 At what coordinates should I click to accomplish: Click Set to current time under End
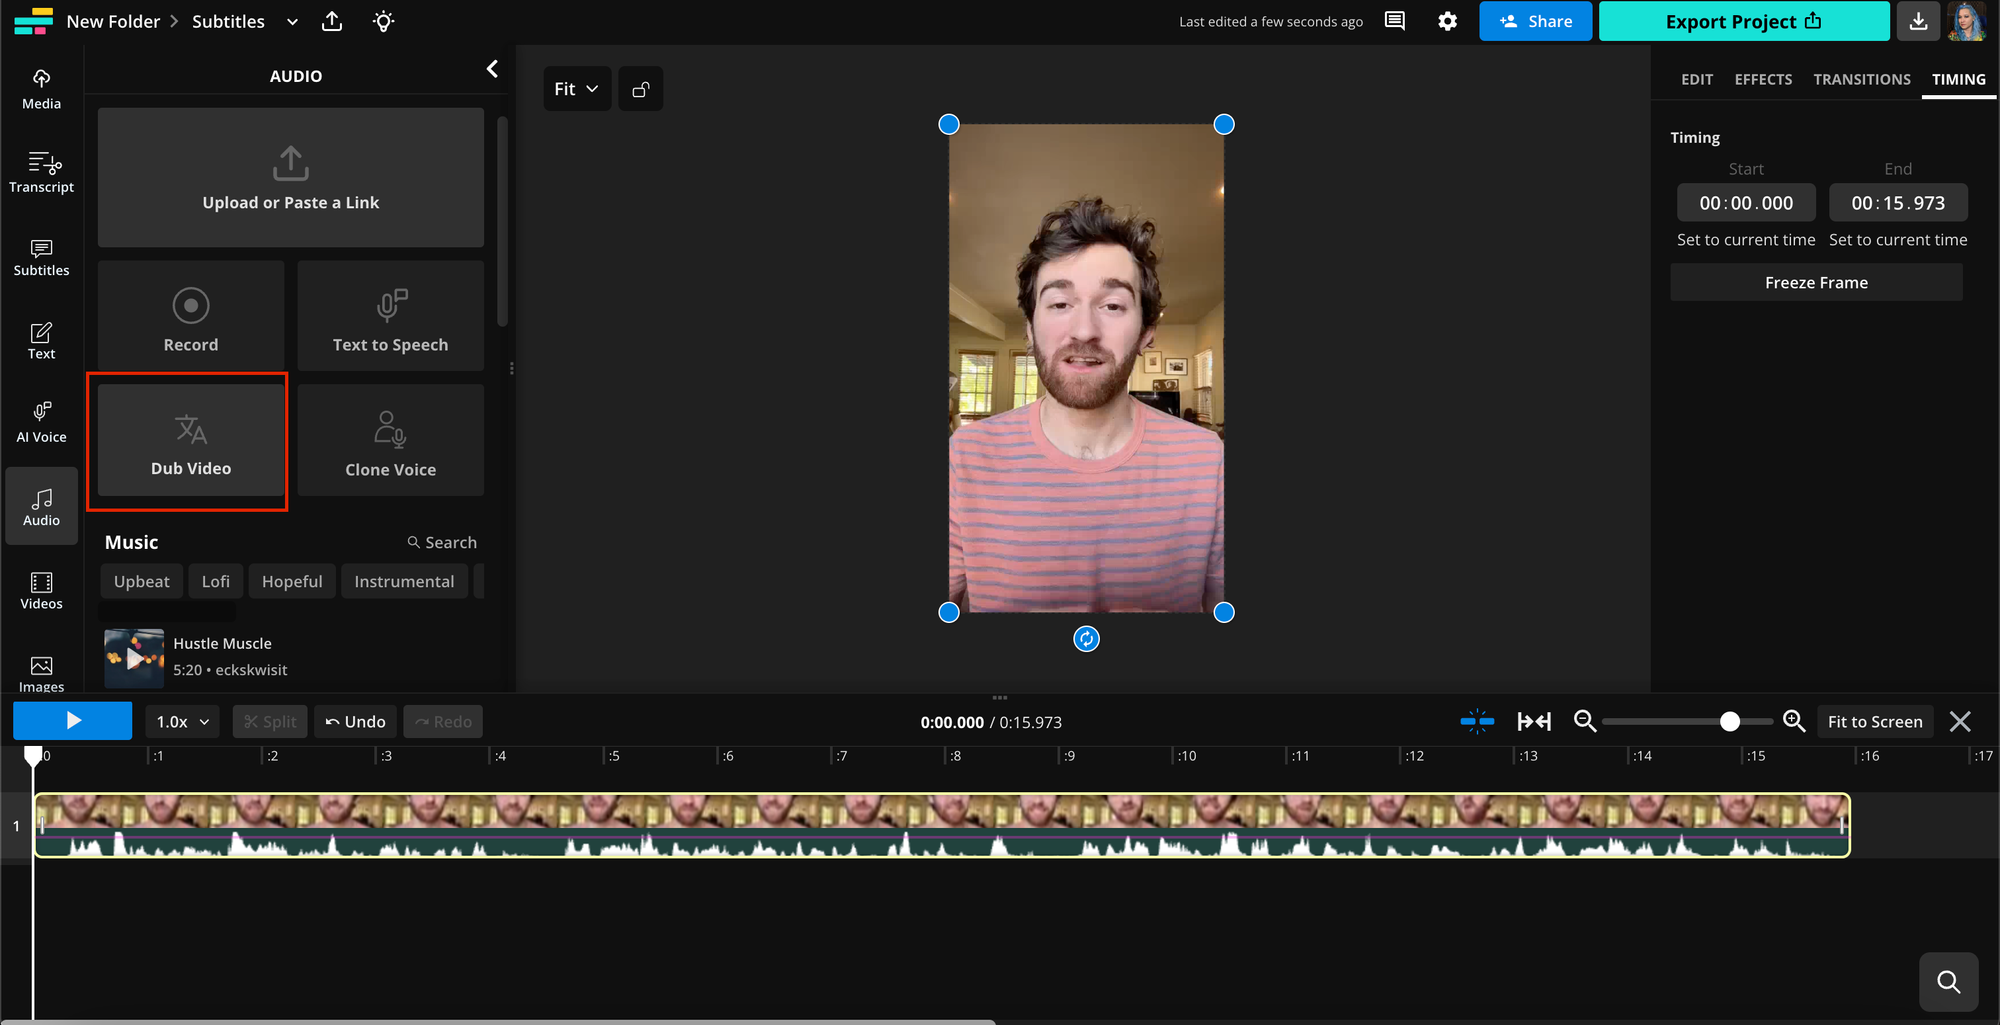point(1898,240)
